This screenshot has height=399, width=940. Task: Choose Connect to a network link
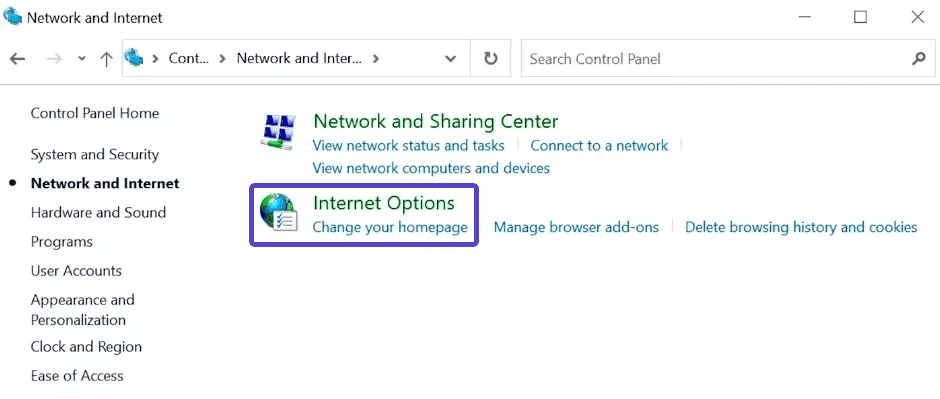point(599,146)
